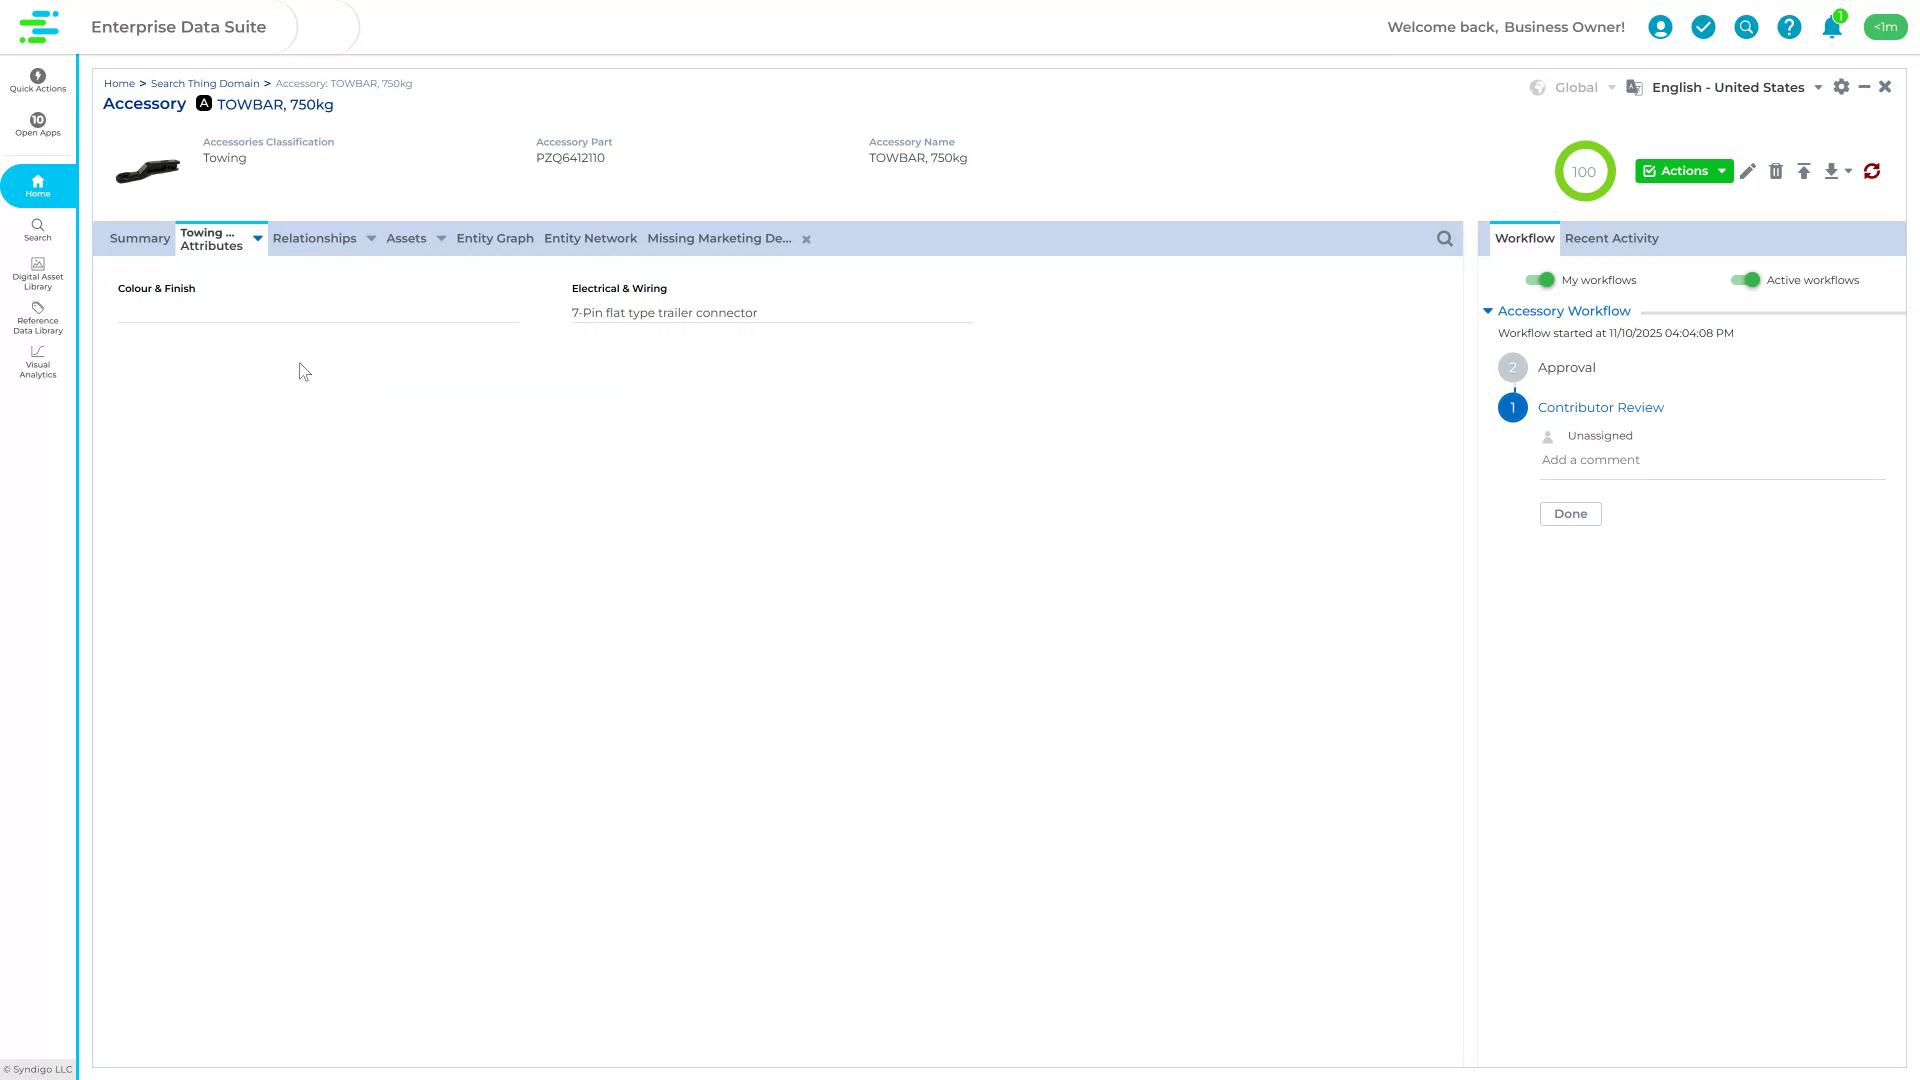Expand the Relationships tab dropdown arrow

pyautogui.click(x=371, y=238)
